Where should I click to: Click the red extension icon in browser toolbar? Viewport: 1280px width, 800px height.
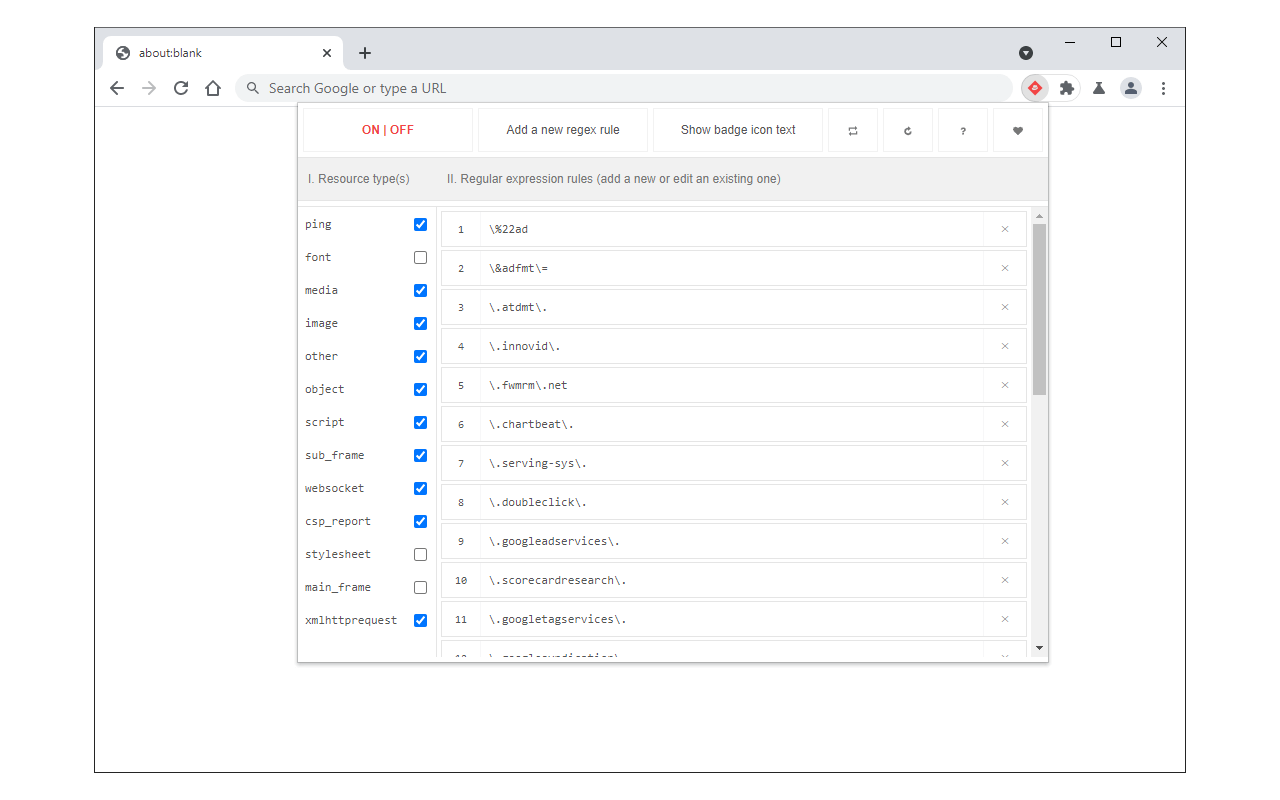[1035, 88]
